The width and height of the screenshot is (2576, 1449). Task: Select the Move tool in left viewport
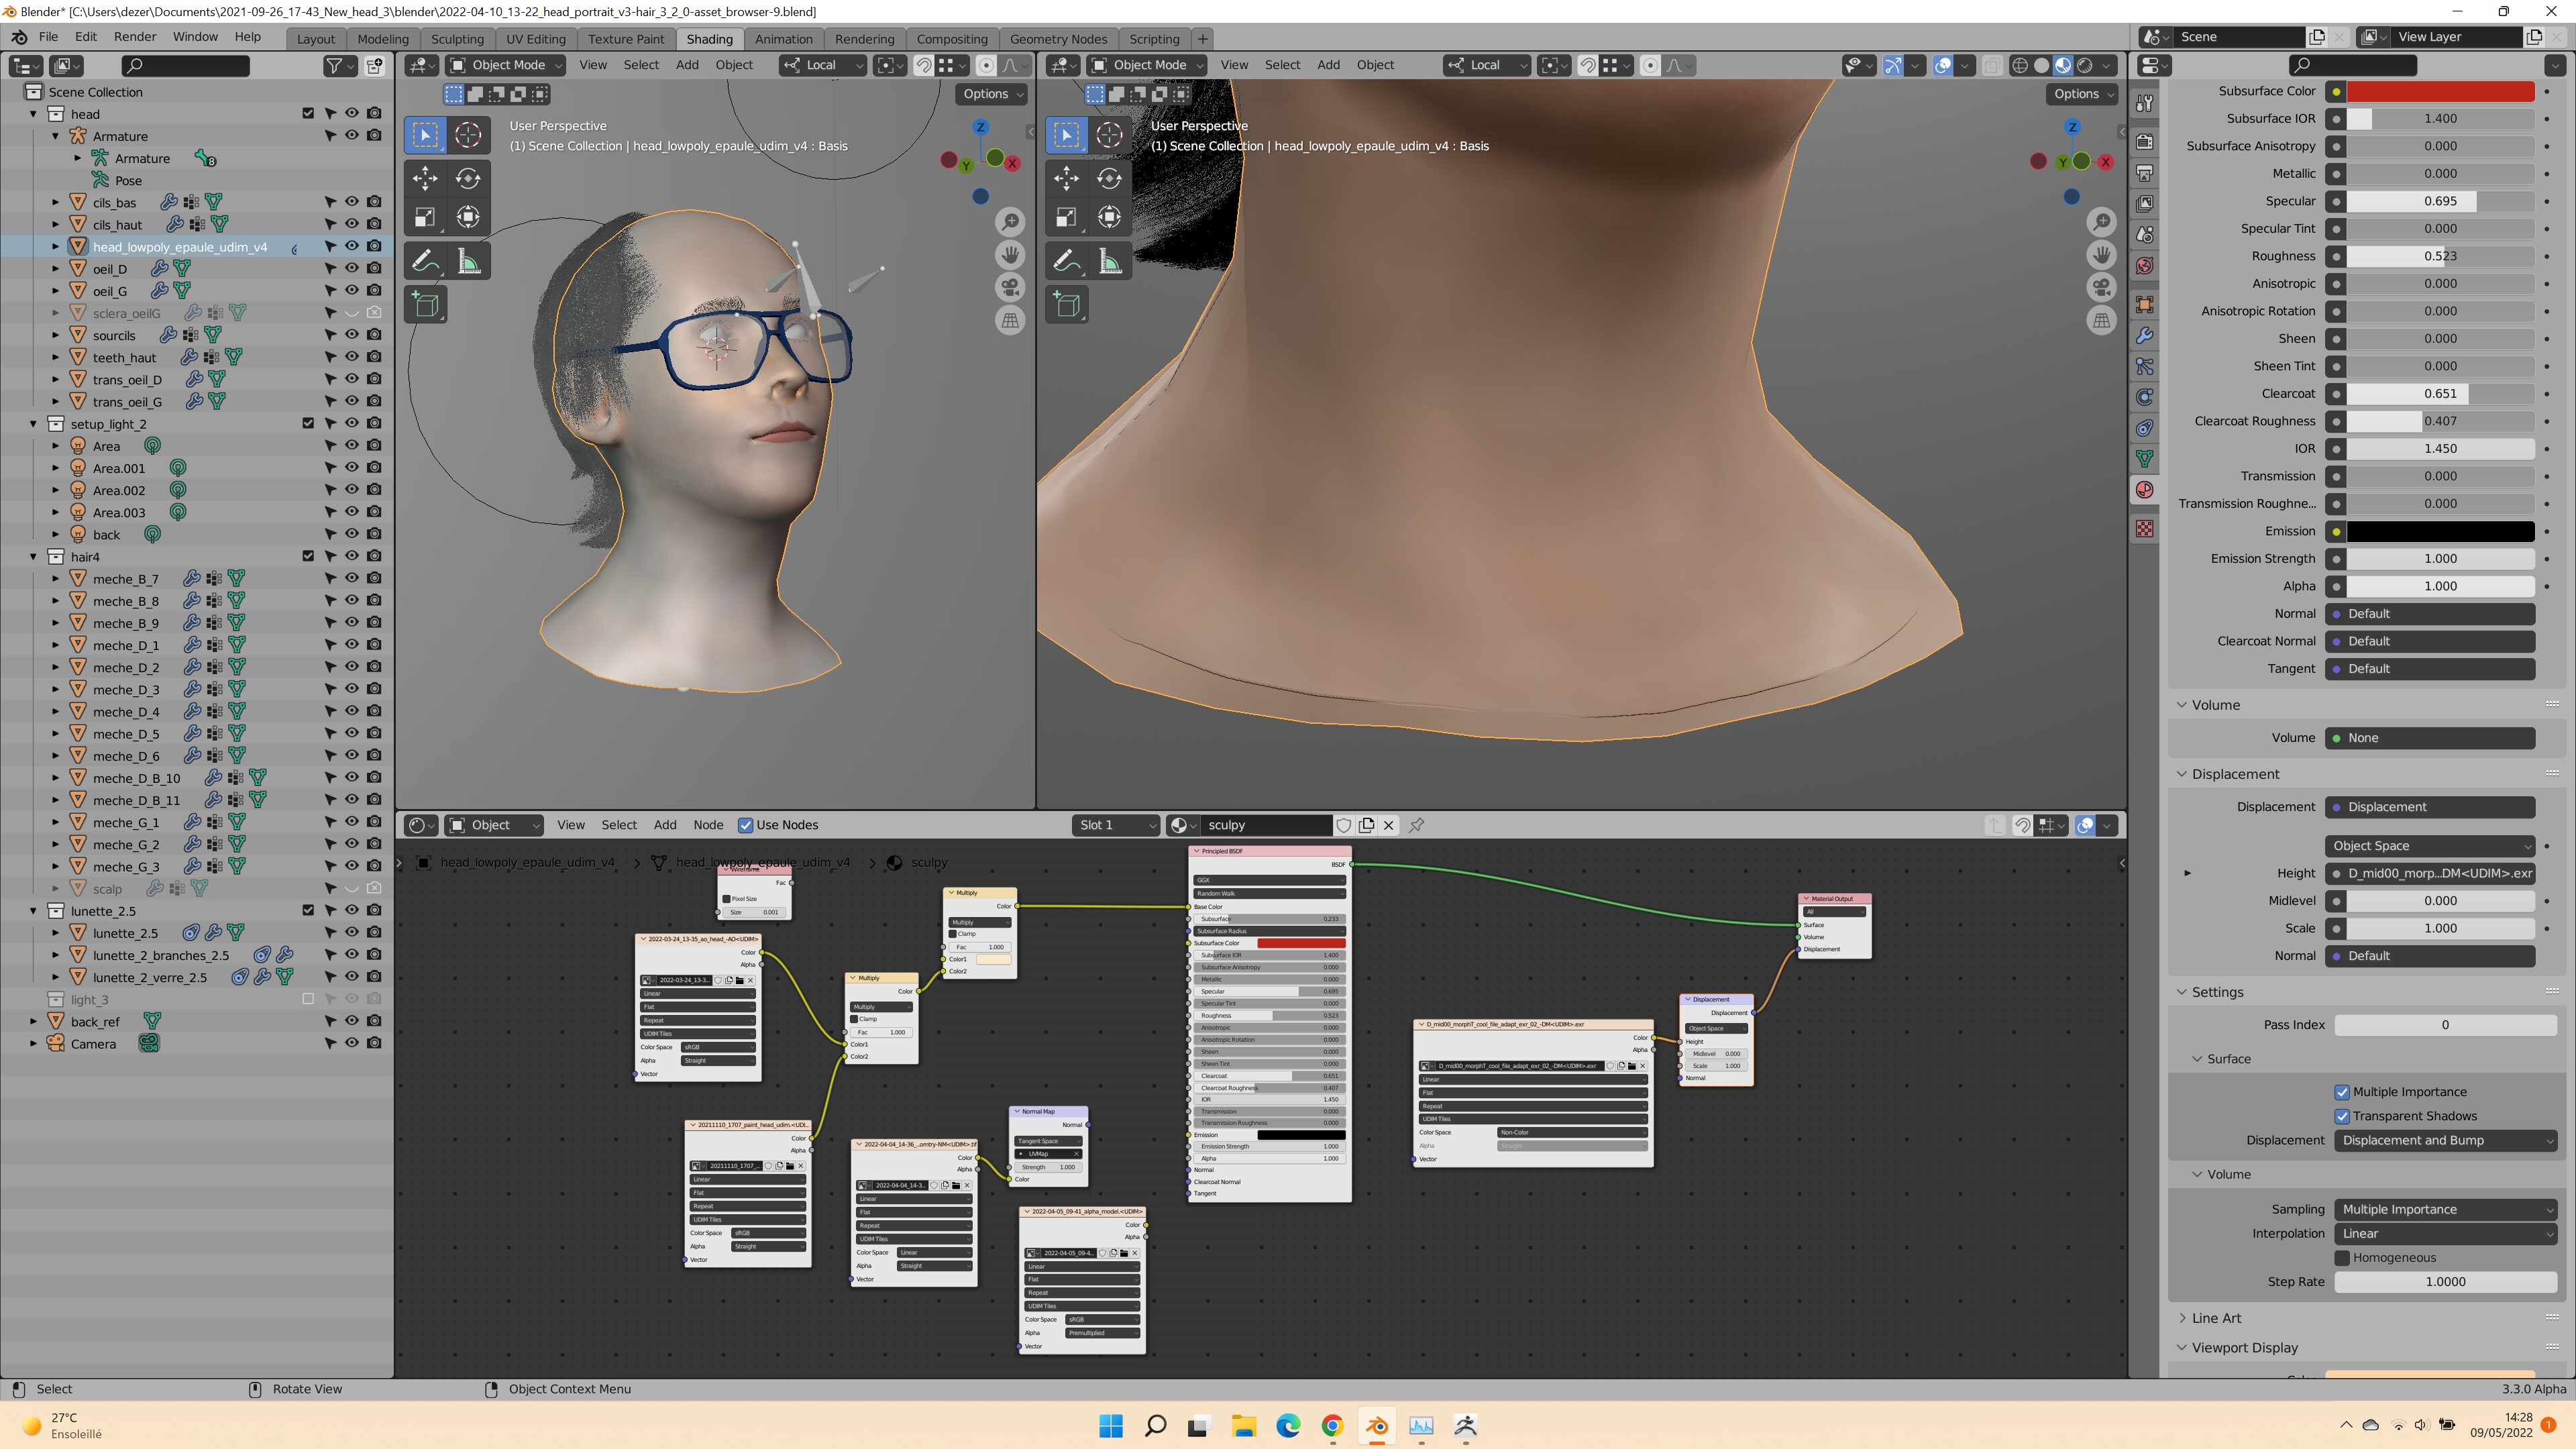tap(425, 178)
